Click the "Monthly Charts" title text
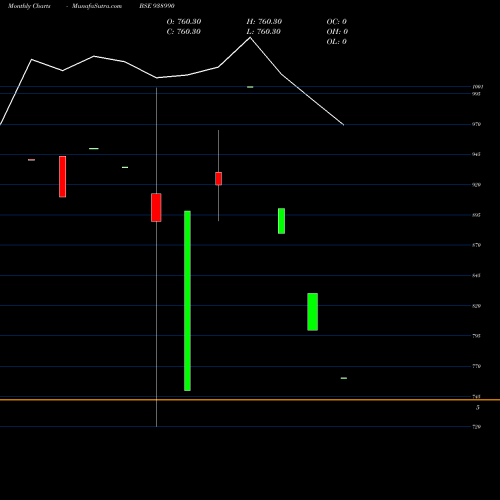The height and width of the screenshot is (500, 500). click(29, 6)
